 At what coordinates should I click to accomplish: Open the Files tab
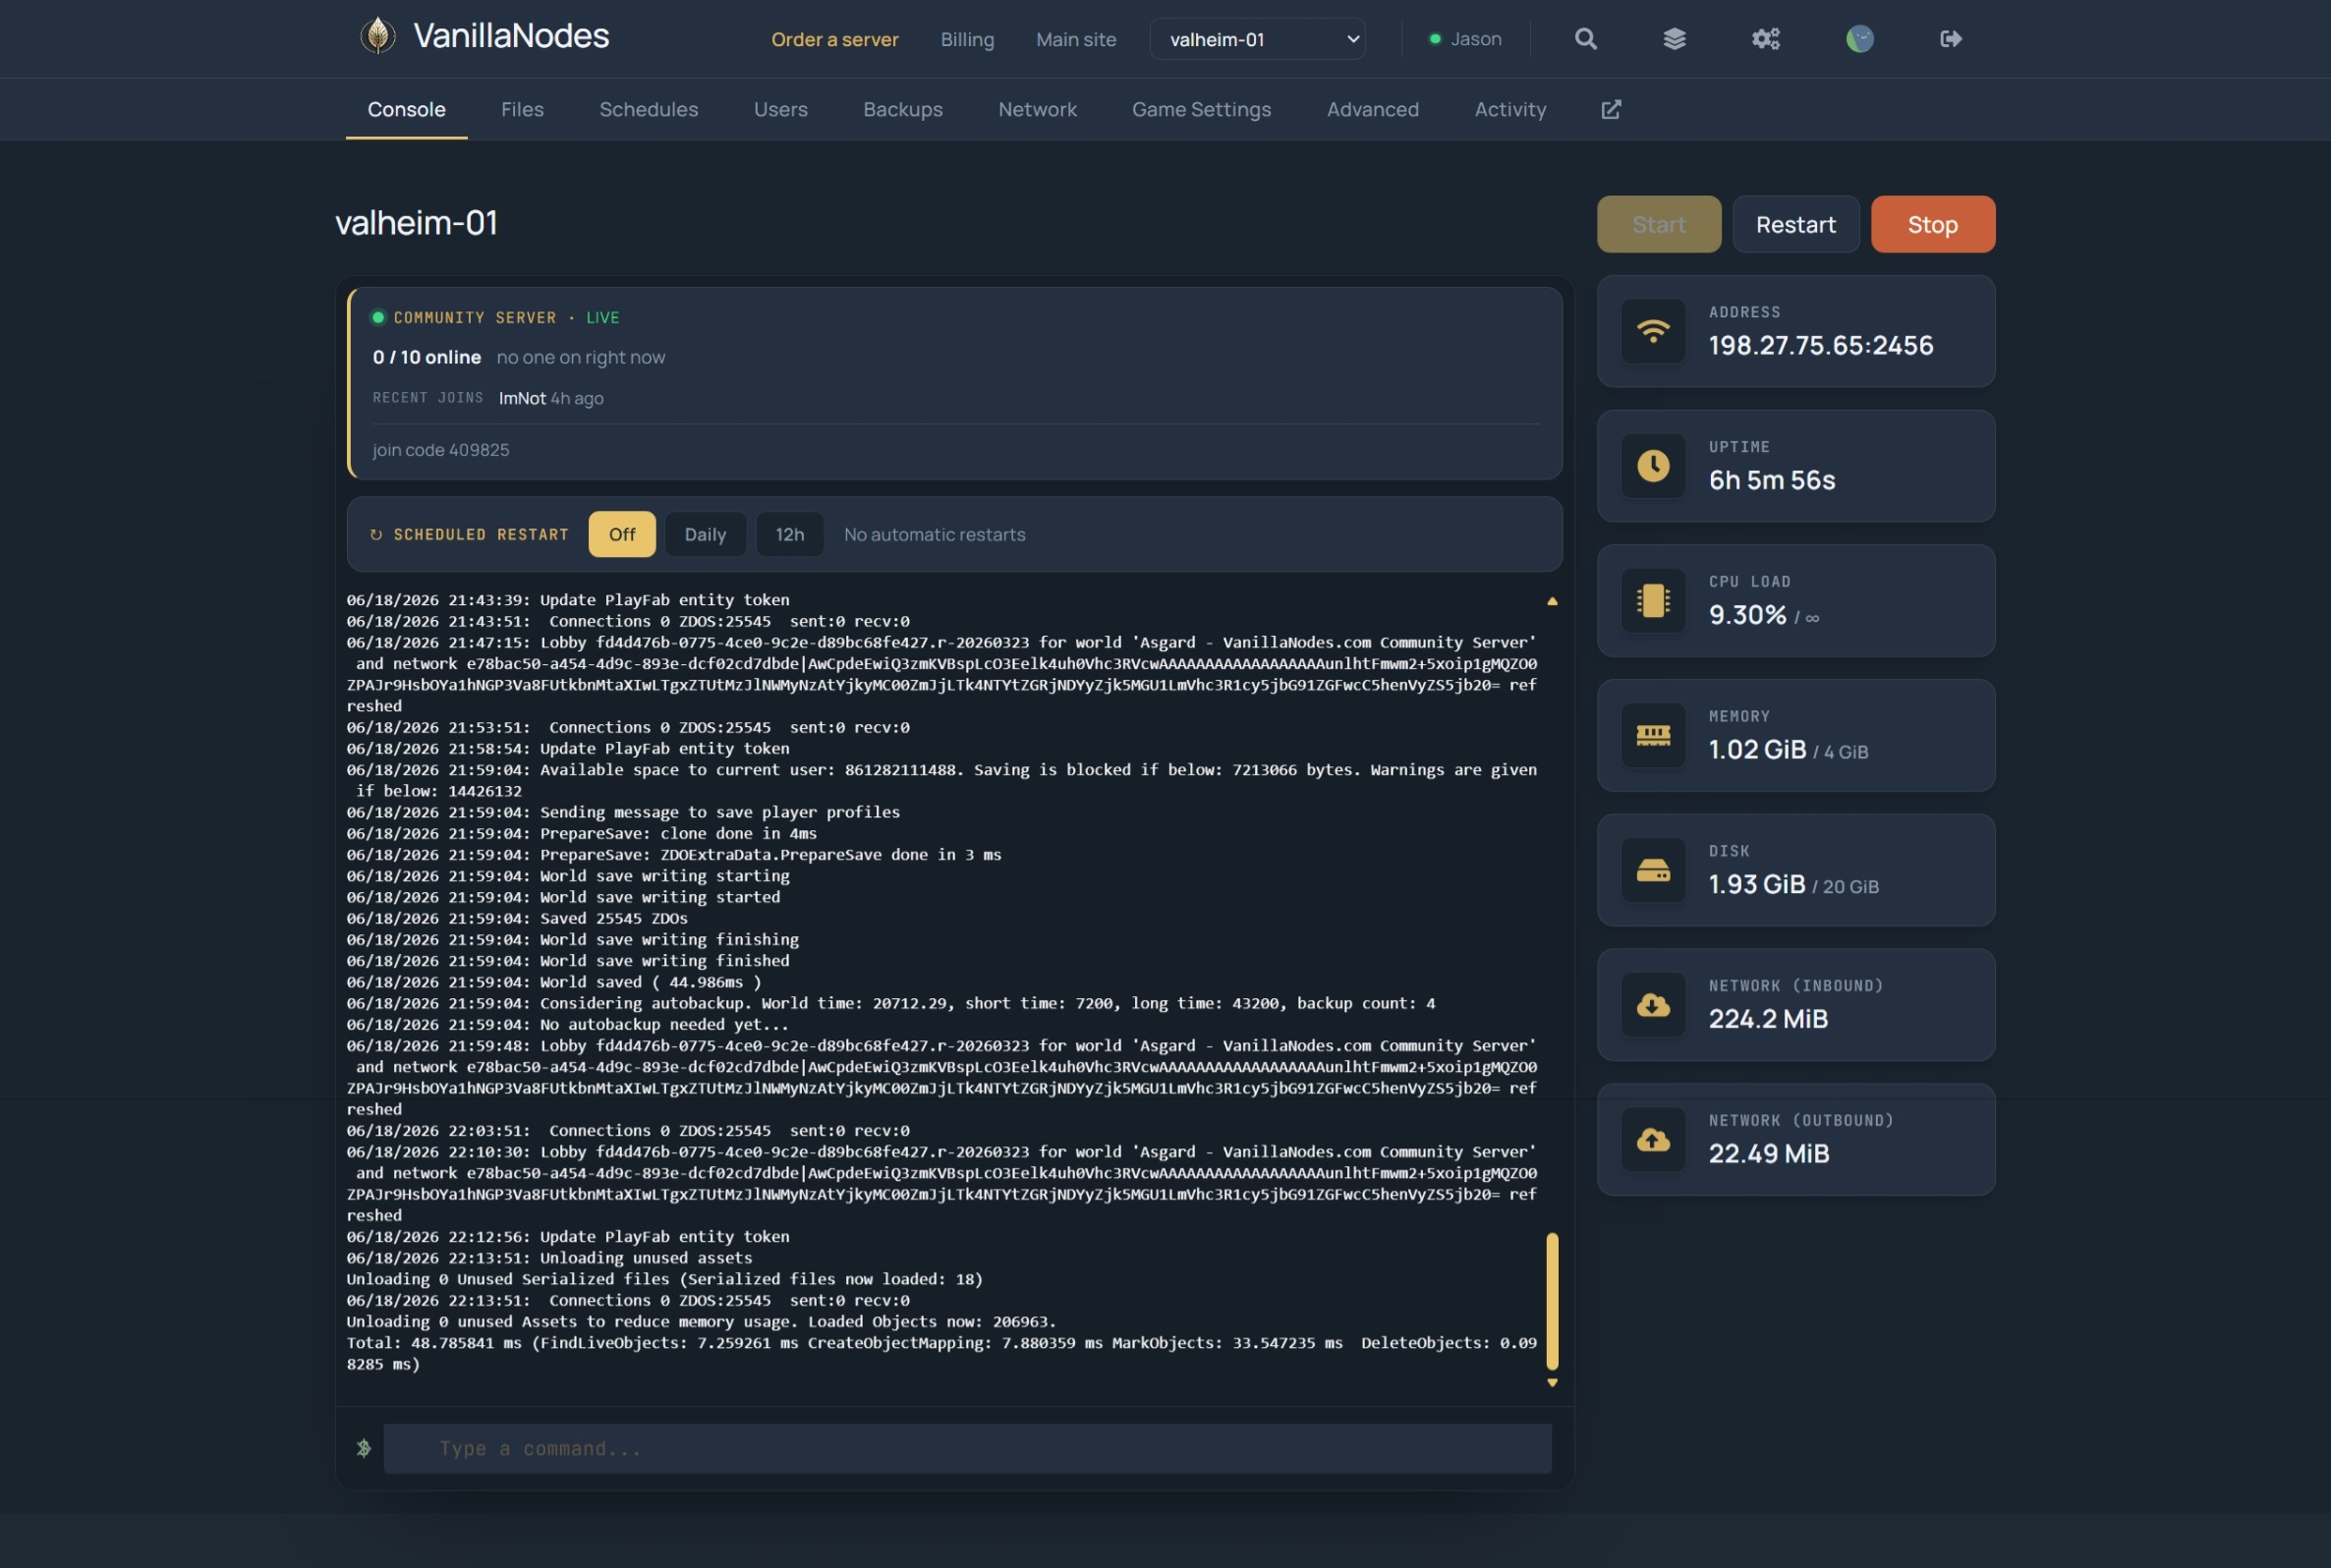(x=522, y=109)
